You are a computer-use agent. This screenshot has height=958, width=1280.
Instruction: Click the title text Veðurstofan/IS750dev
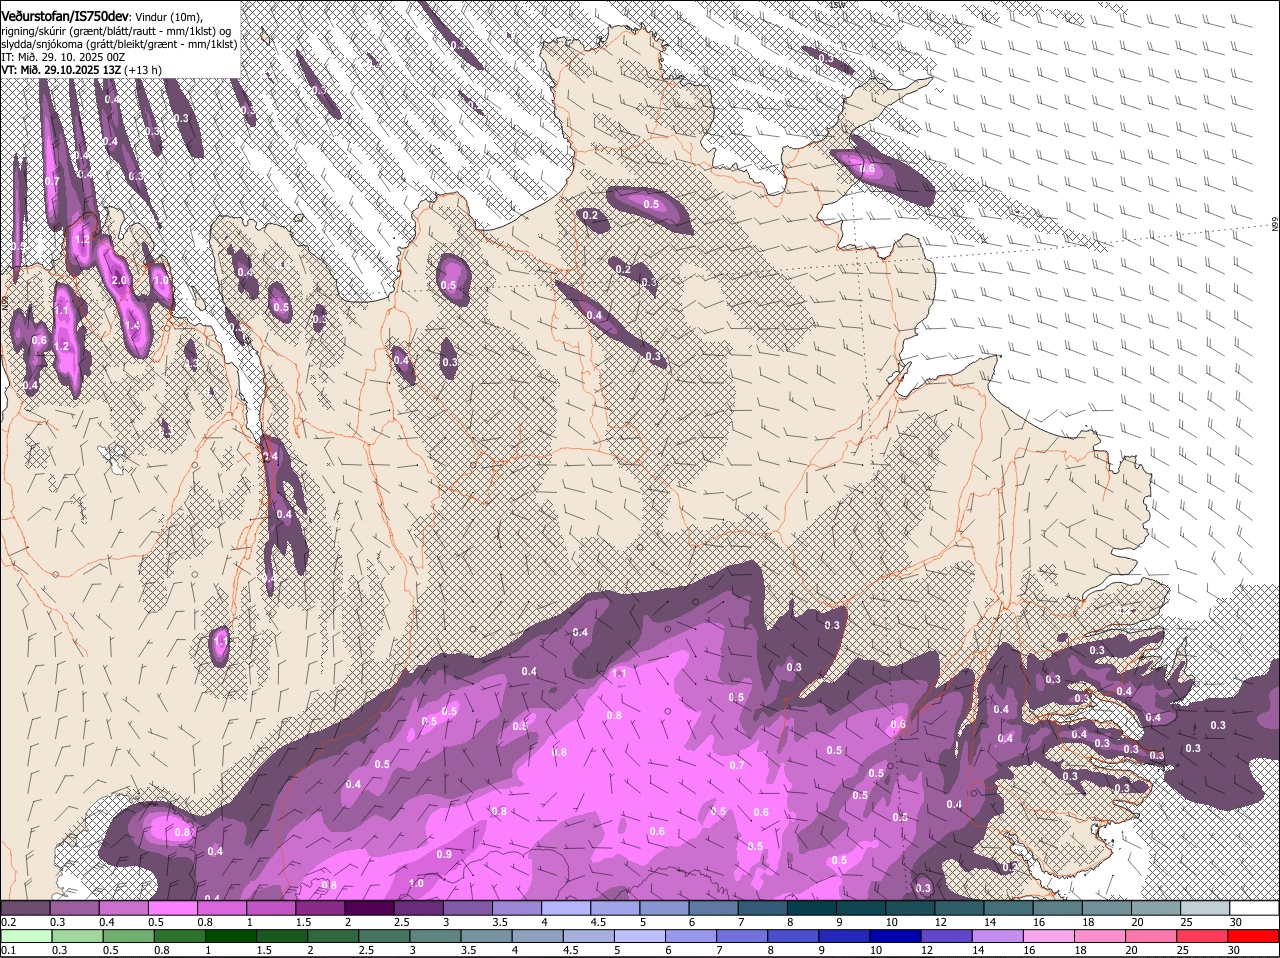point(65,17)
